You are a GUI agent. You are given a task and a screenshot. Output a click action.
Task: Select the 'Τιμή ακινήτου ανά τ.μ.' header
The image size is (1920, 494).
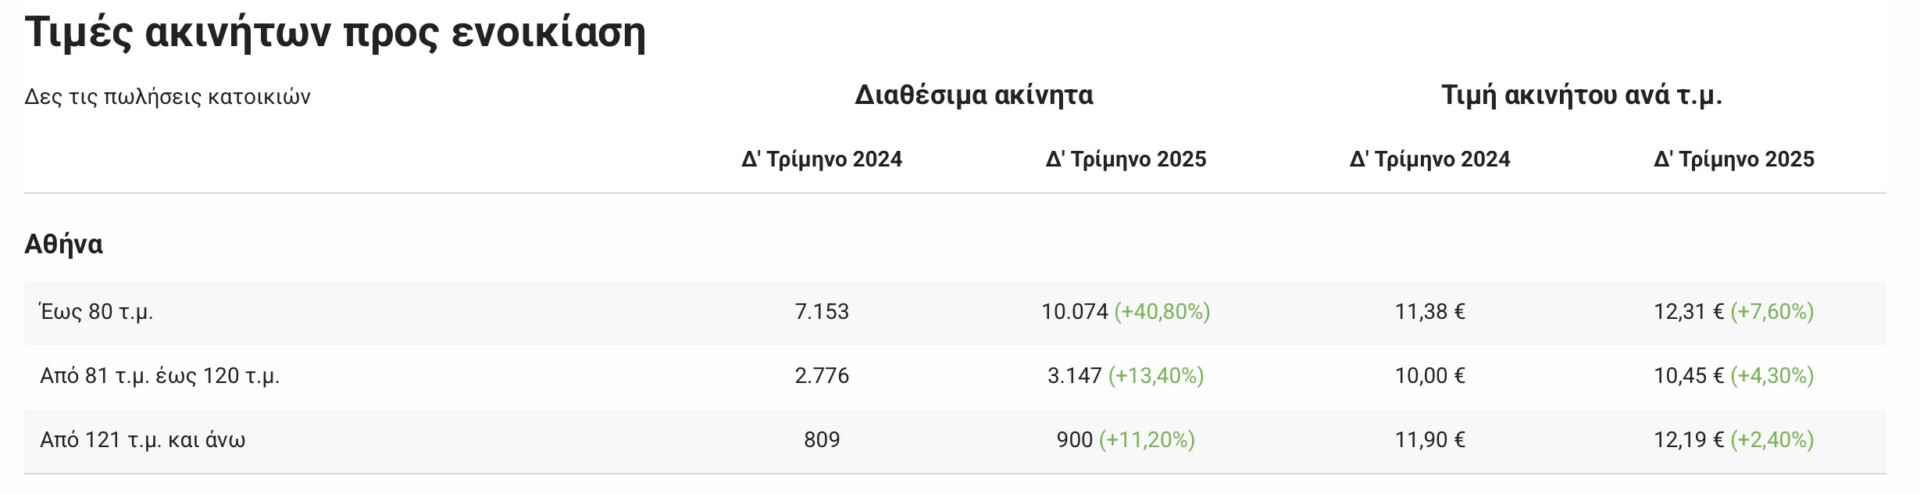pos(1581,95)
